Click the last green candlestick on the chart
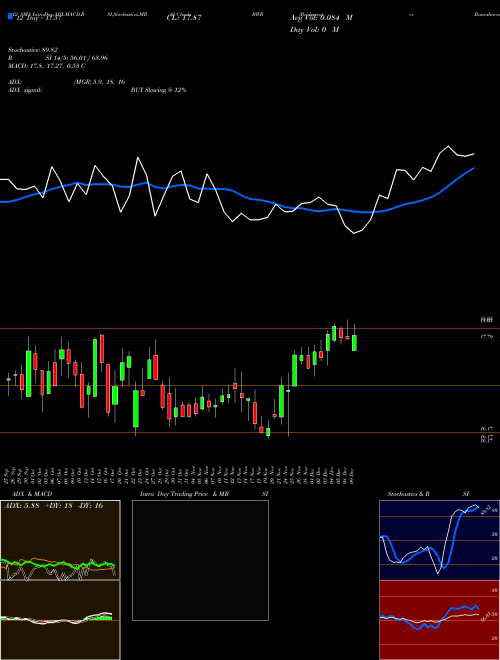Screen dimensions: 500x660 click(x=354, y=343)
